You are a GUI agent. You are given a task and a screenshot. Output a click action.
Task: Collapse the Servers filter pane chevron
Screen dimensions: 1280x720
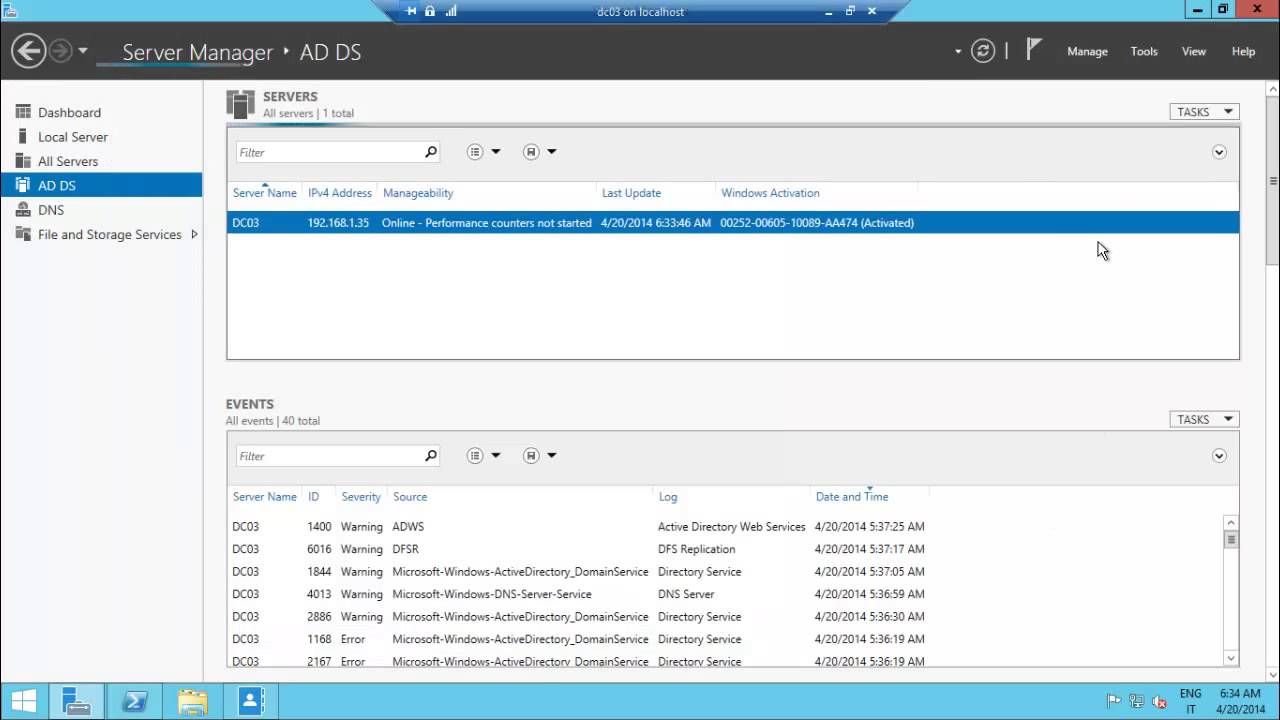point(1219,152)
